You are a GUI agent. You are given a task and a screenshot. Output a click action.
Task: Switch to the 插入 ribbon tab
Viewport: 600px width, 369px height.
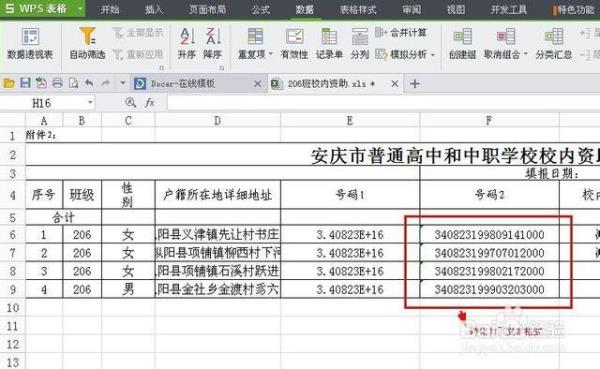point(154,9)
